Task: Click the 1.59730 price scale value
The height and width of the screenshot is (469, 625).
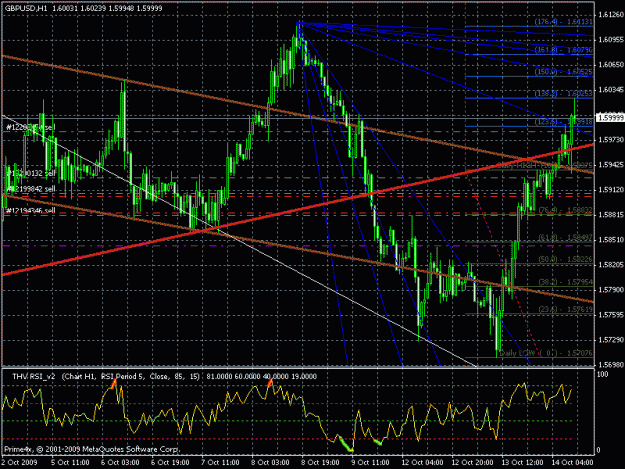Action: (611, 139)
